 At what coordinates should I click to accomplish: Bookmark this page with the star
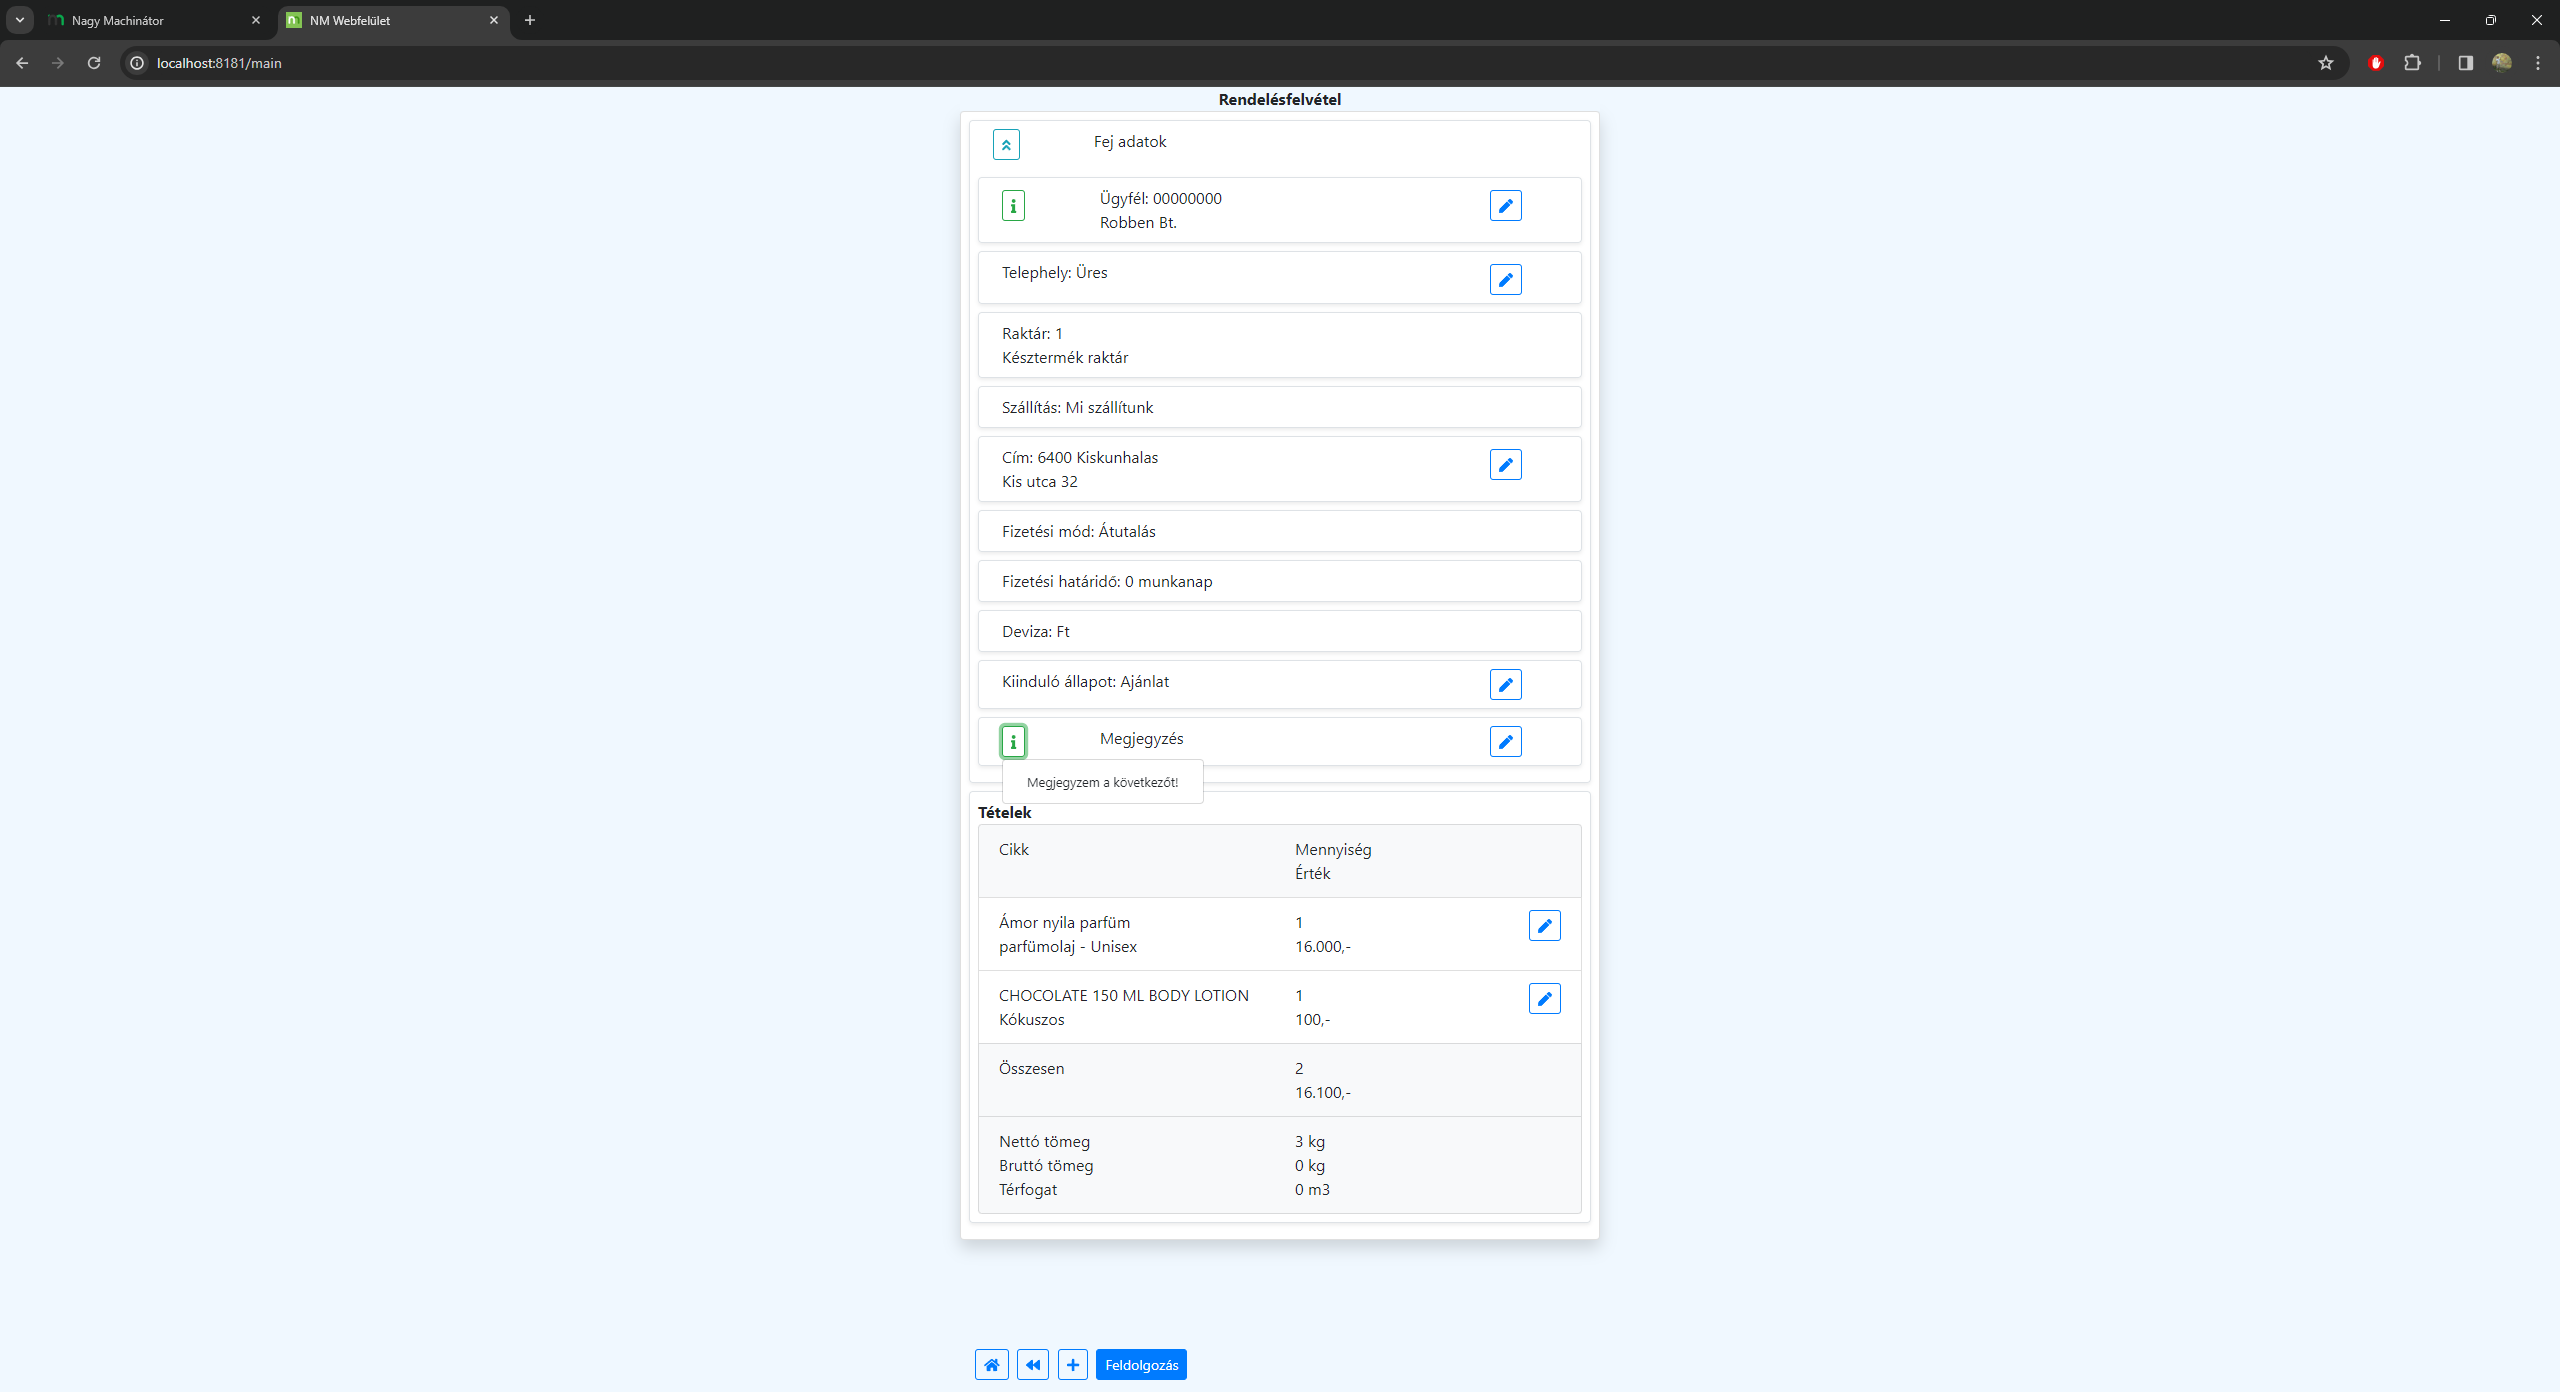click(x=2326, y=63)
